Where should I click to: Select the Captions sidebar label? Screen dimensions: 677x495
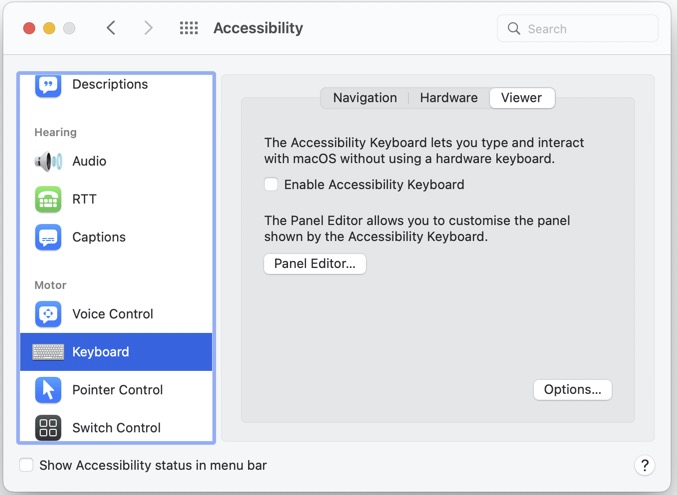tap(99, 237)
